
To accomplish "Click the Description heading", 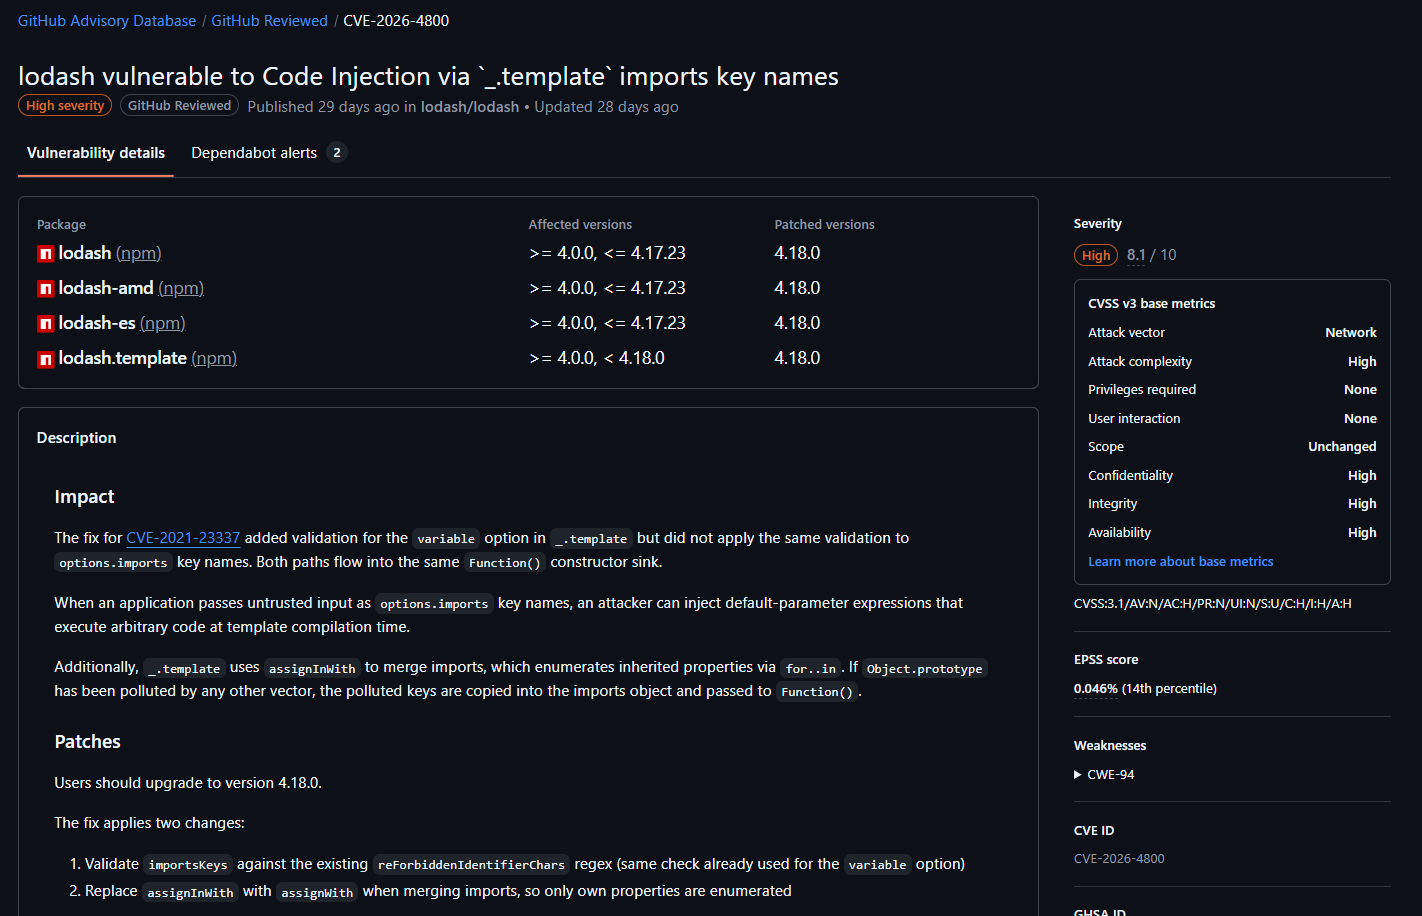I will (76, 438).
